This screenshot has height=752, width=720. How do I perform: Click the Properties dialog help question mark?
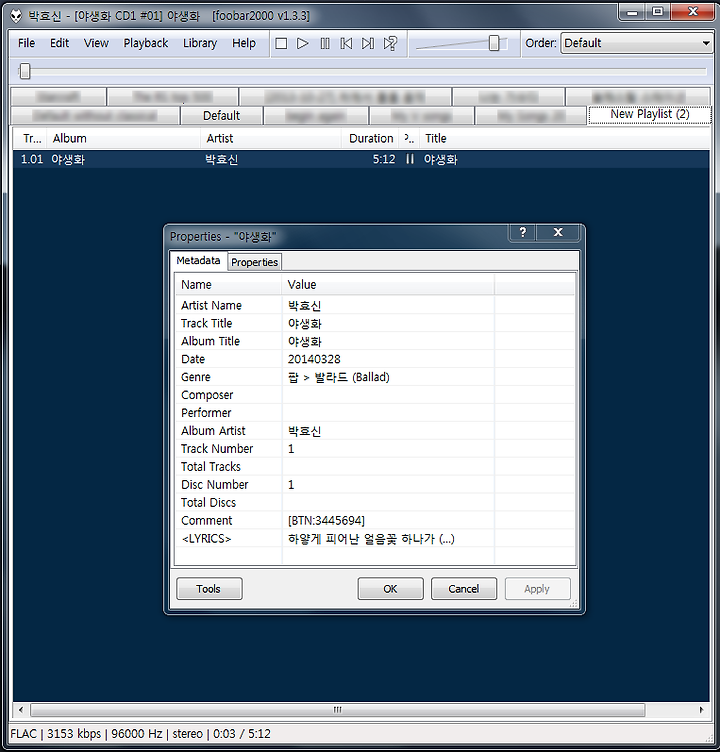click(x=522, y=232)
